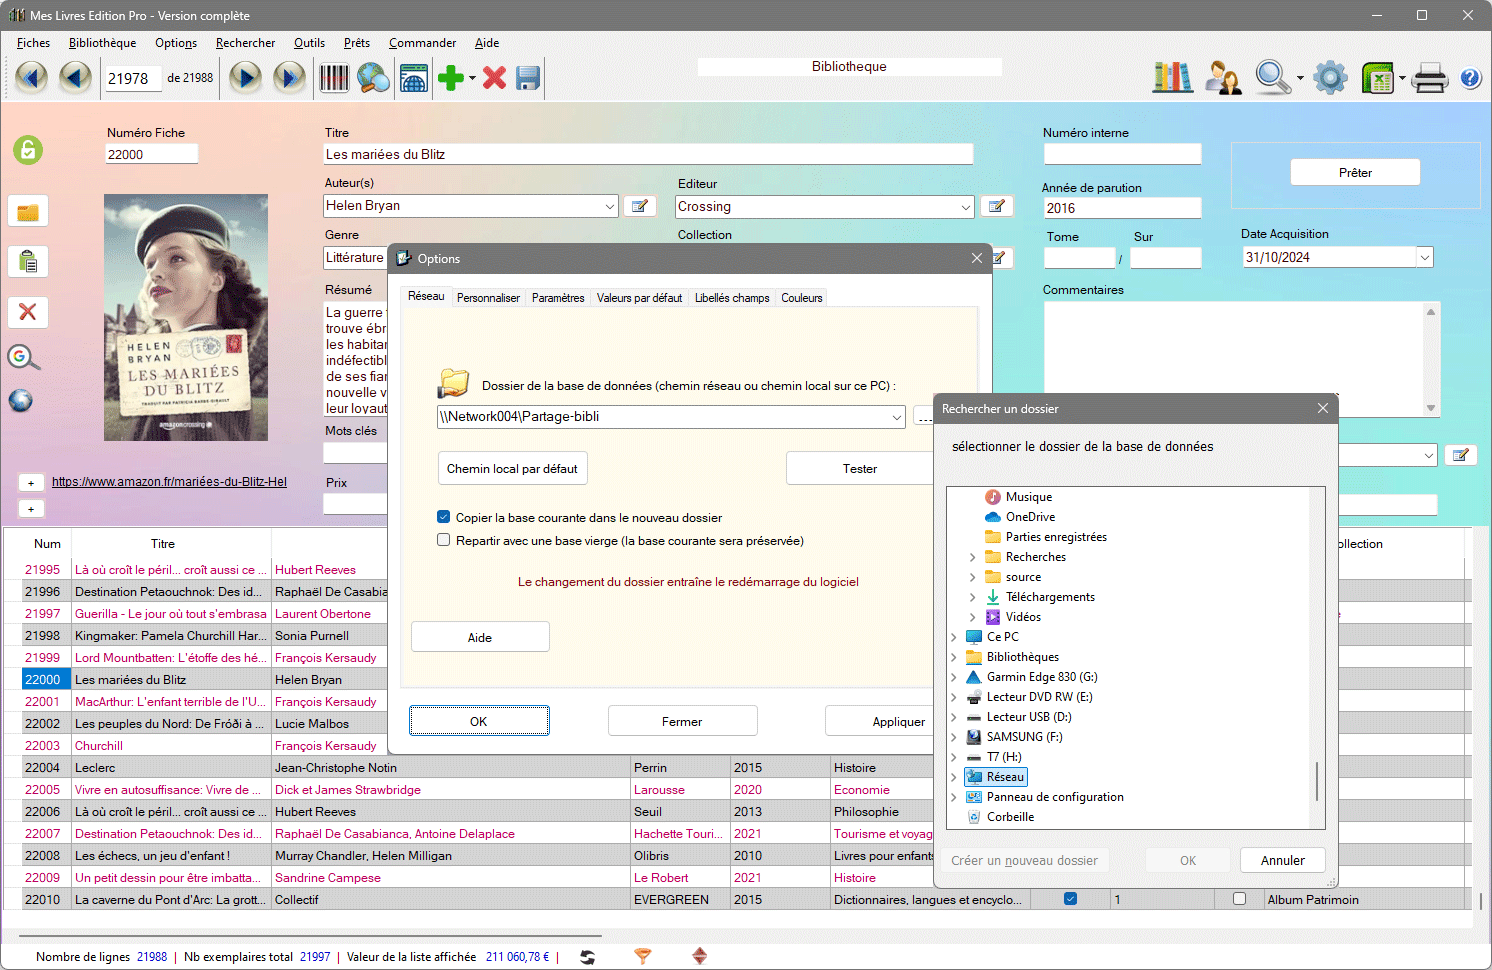Go to next record arrow

point(245,77)
